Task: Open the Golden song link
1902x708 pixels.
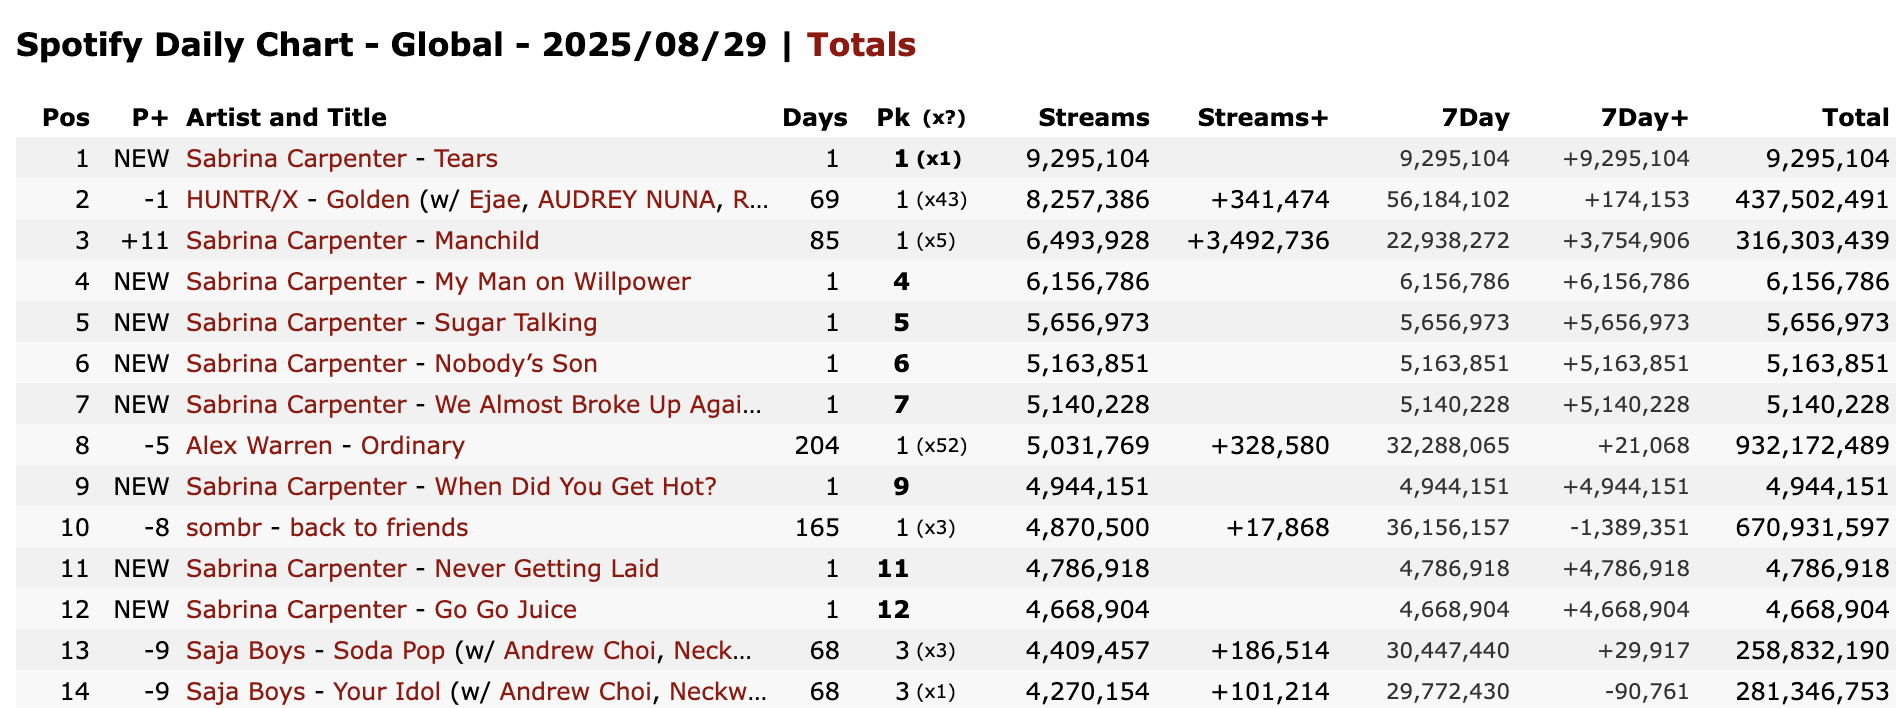Action: pos(368,200)
